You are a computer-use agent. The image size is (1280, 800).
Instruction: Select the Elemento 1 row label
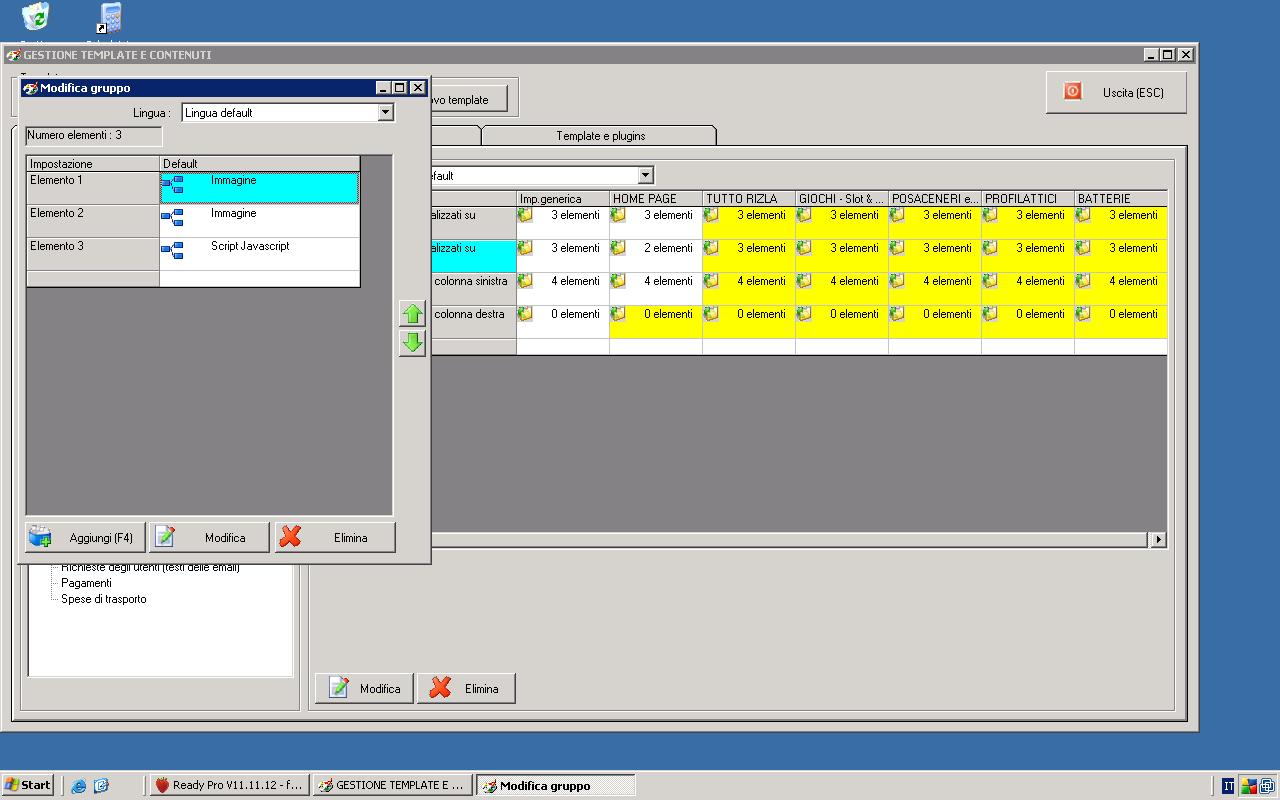click(x=93, y=188)
